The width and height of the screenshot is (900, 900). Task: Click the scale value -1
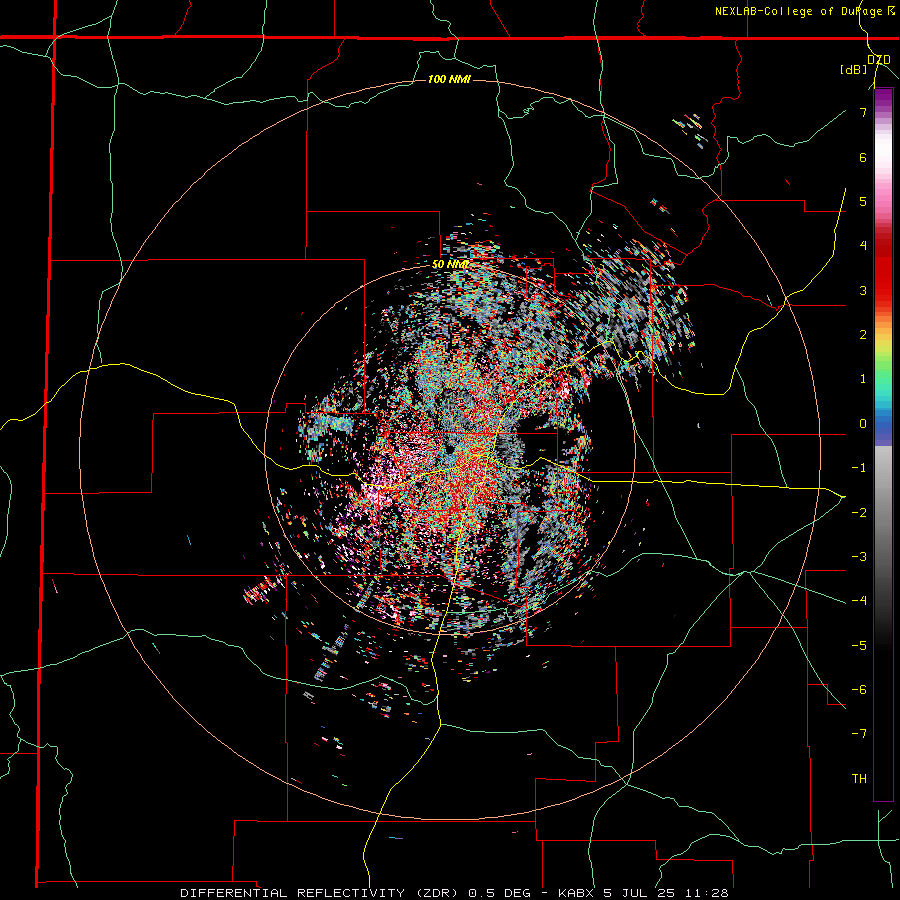(x=859, y=468)
